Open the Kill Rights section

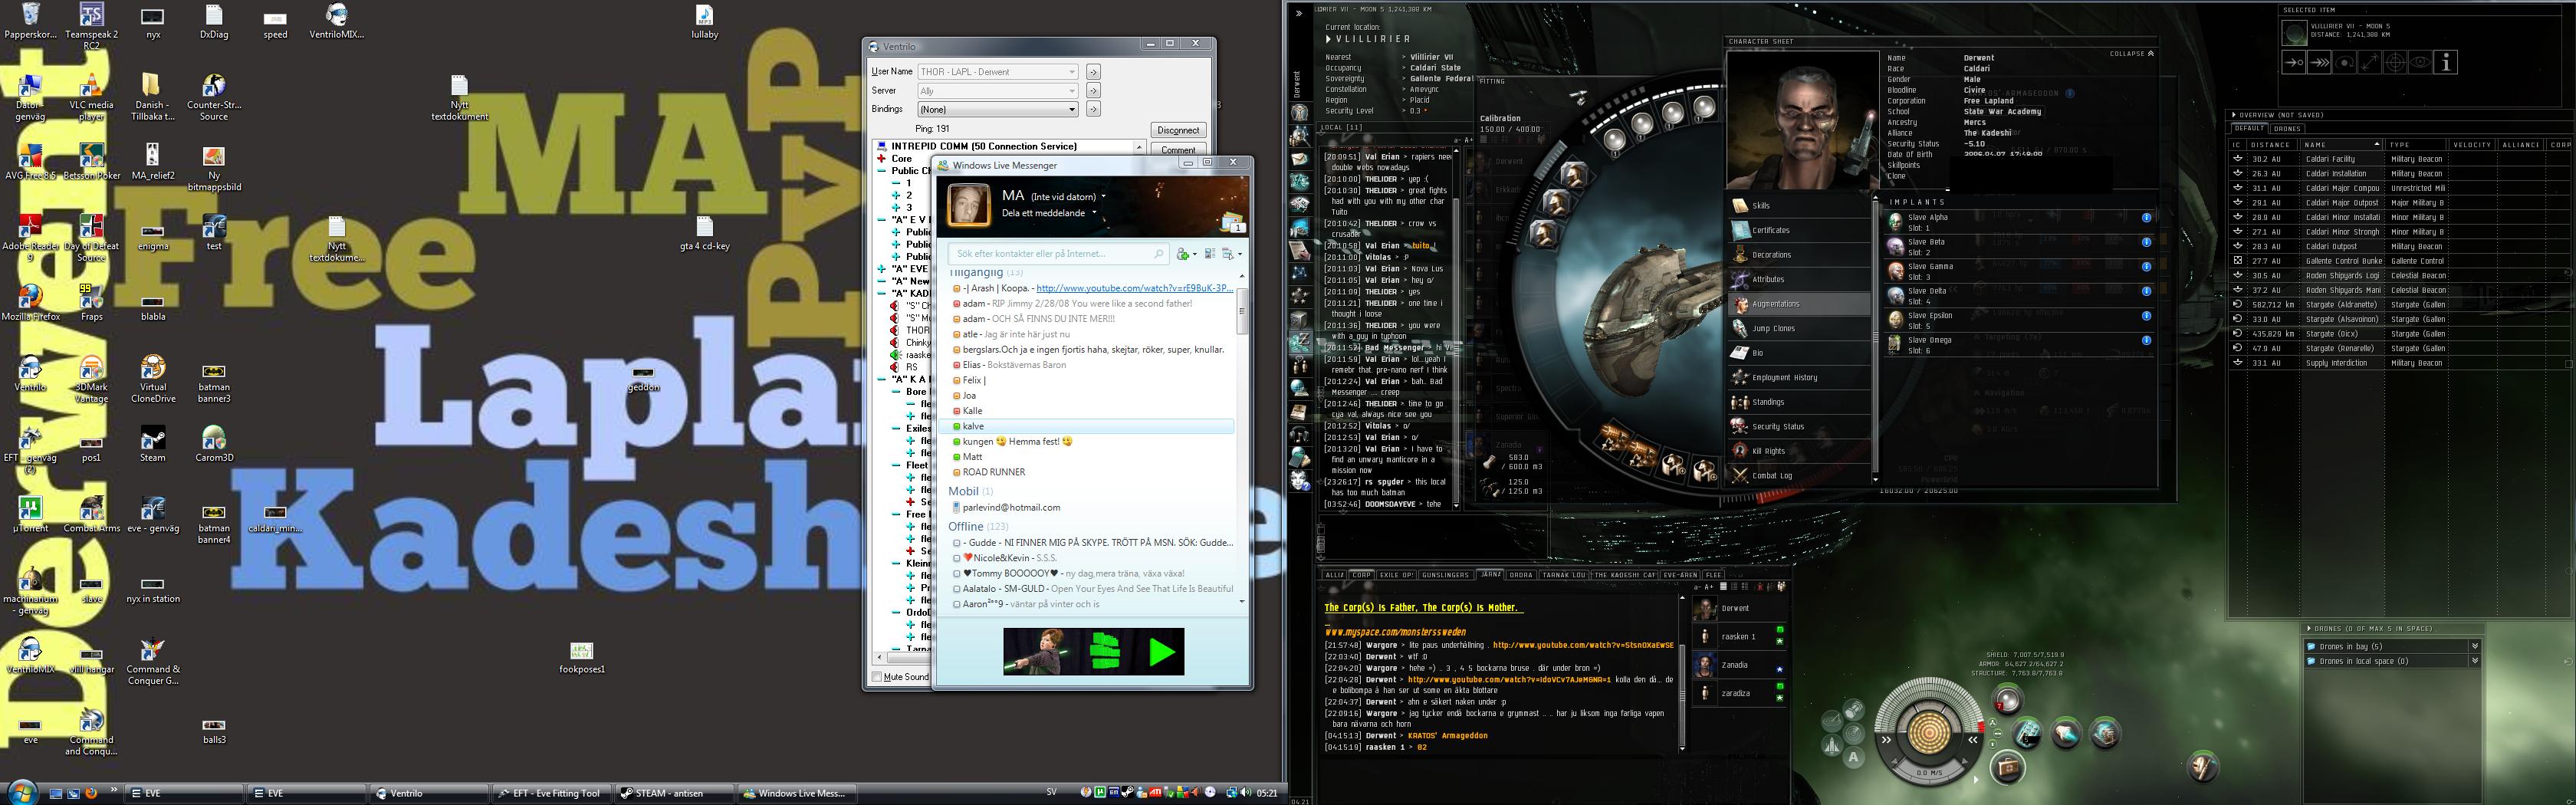coord(1799,451)
